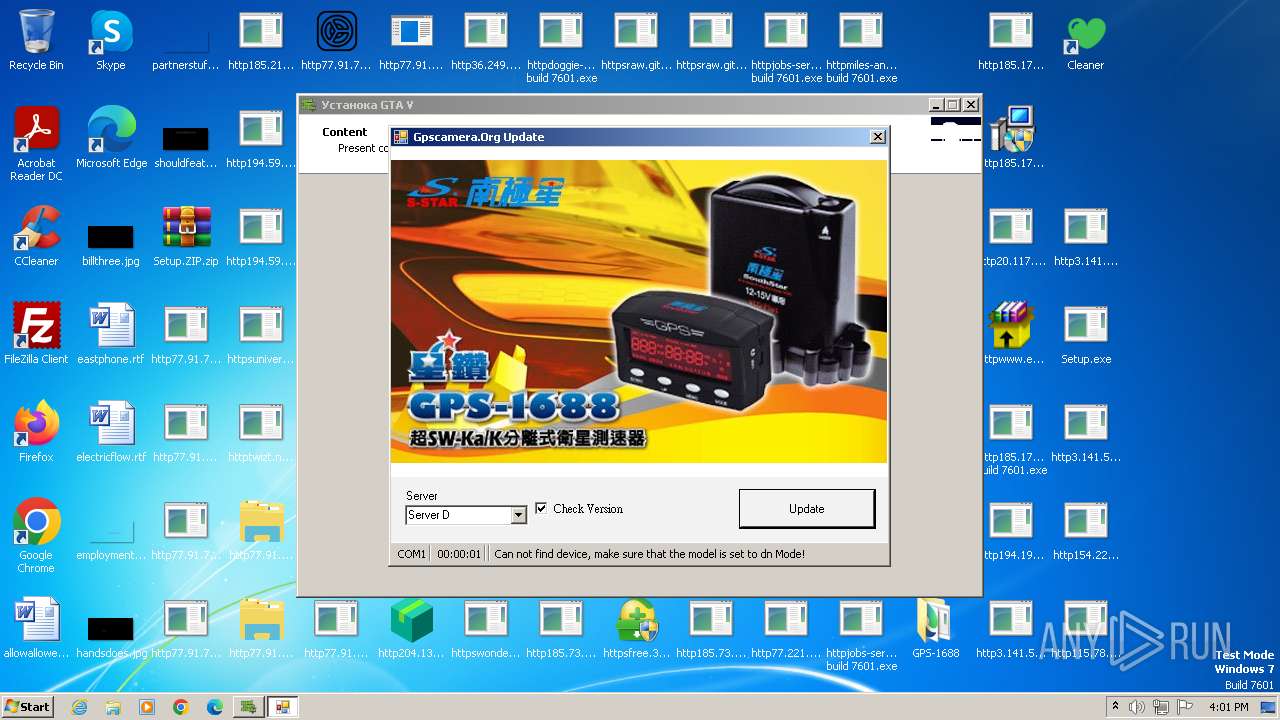Select the Setup.exe desktop icon
The image size is (1280, 720).
coord(1086,334)
